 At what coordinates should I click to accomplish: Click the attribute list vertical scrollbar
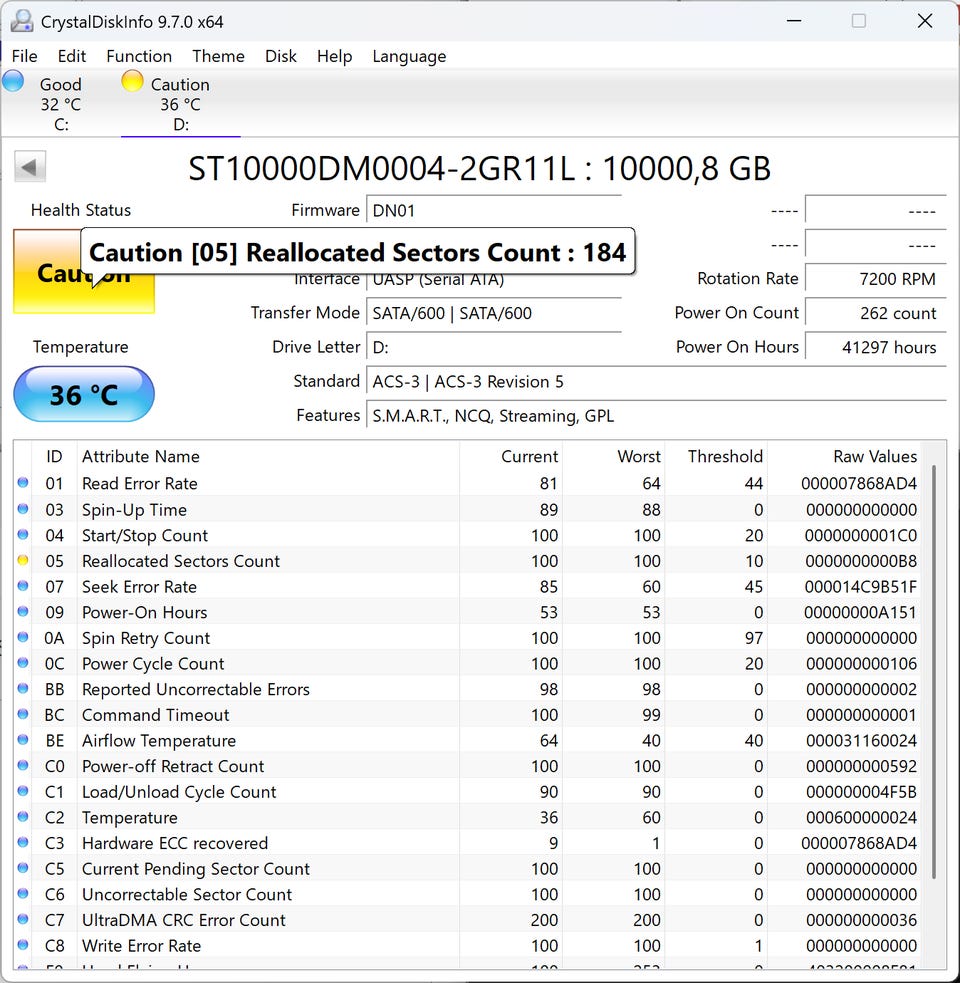935,670
